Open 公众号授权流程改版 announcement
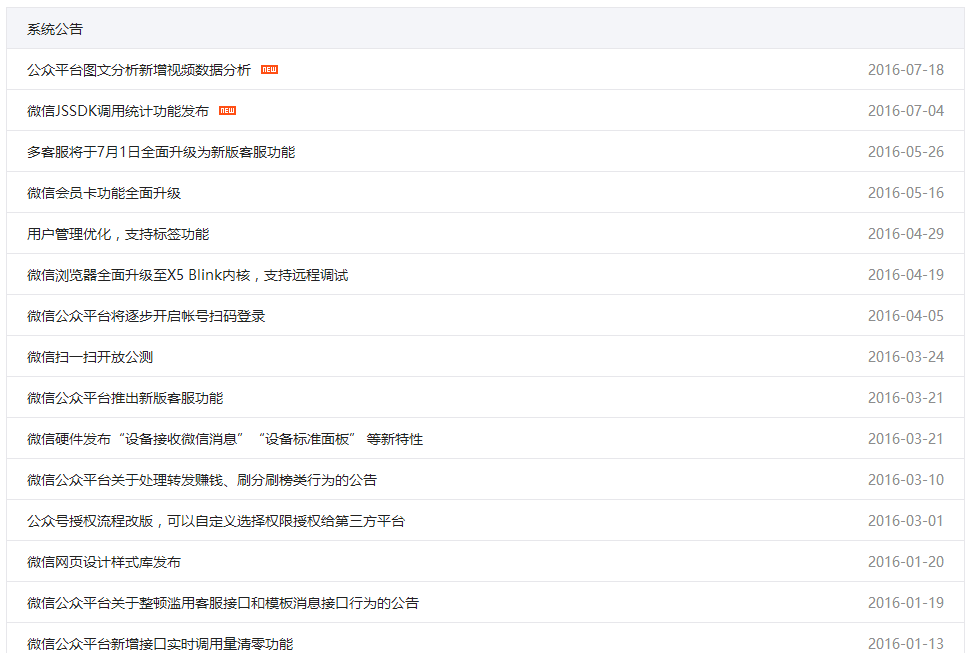 pos(216,521)
